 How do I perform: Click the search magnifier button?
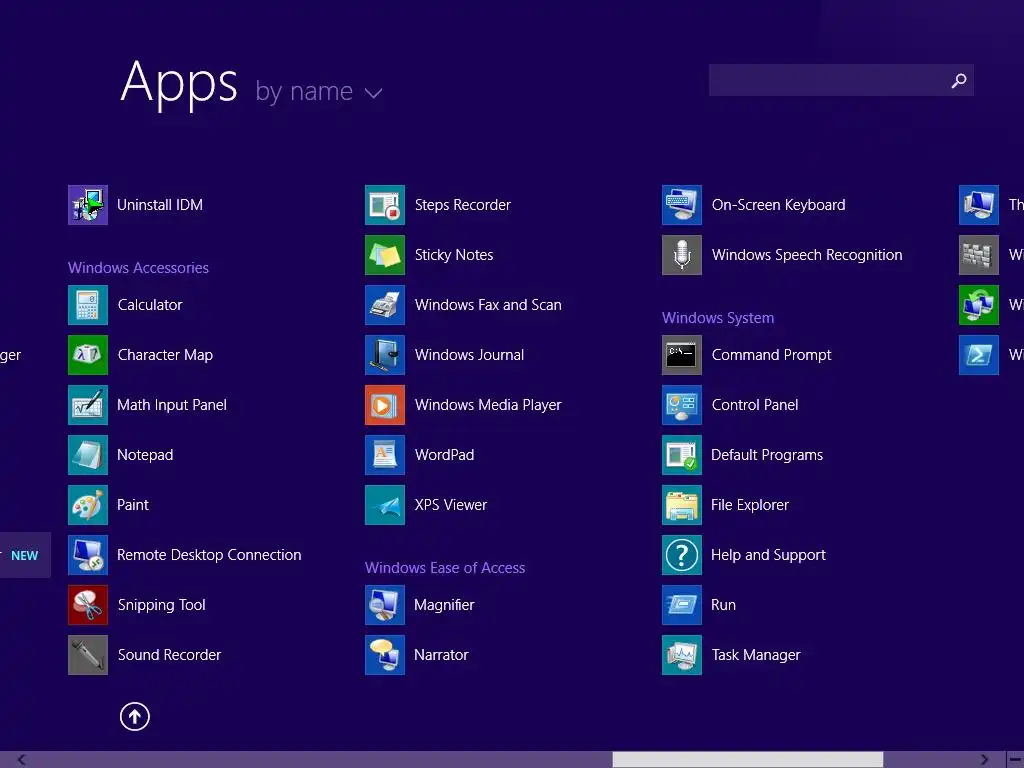(x=959, y=80)
